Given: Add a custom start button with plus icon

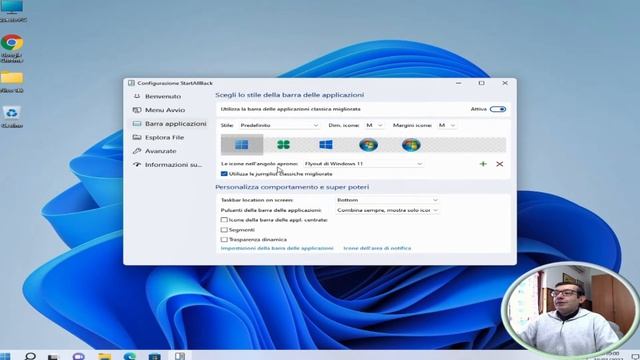Looking at the screenshot, I should [483, 164].
